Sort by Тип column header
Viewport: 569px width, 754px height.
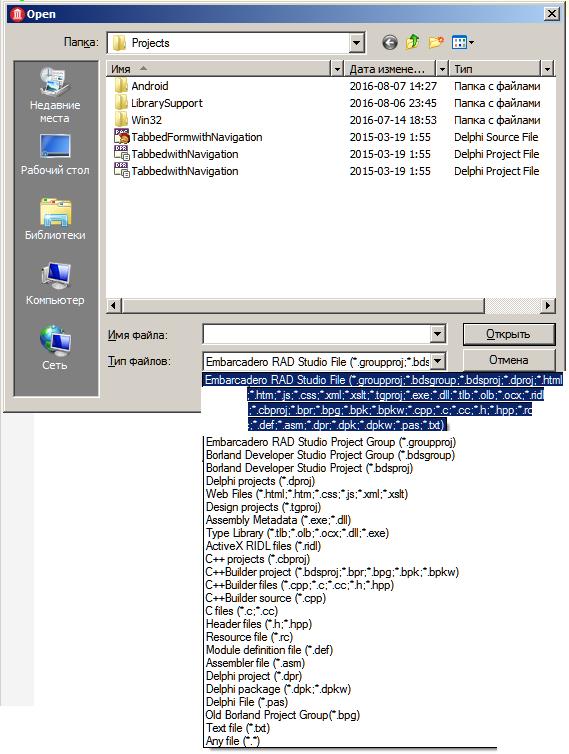pyautogui.click(x=495, y=69)
